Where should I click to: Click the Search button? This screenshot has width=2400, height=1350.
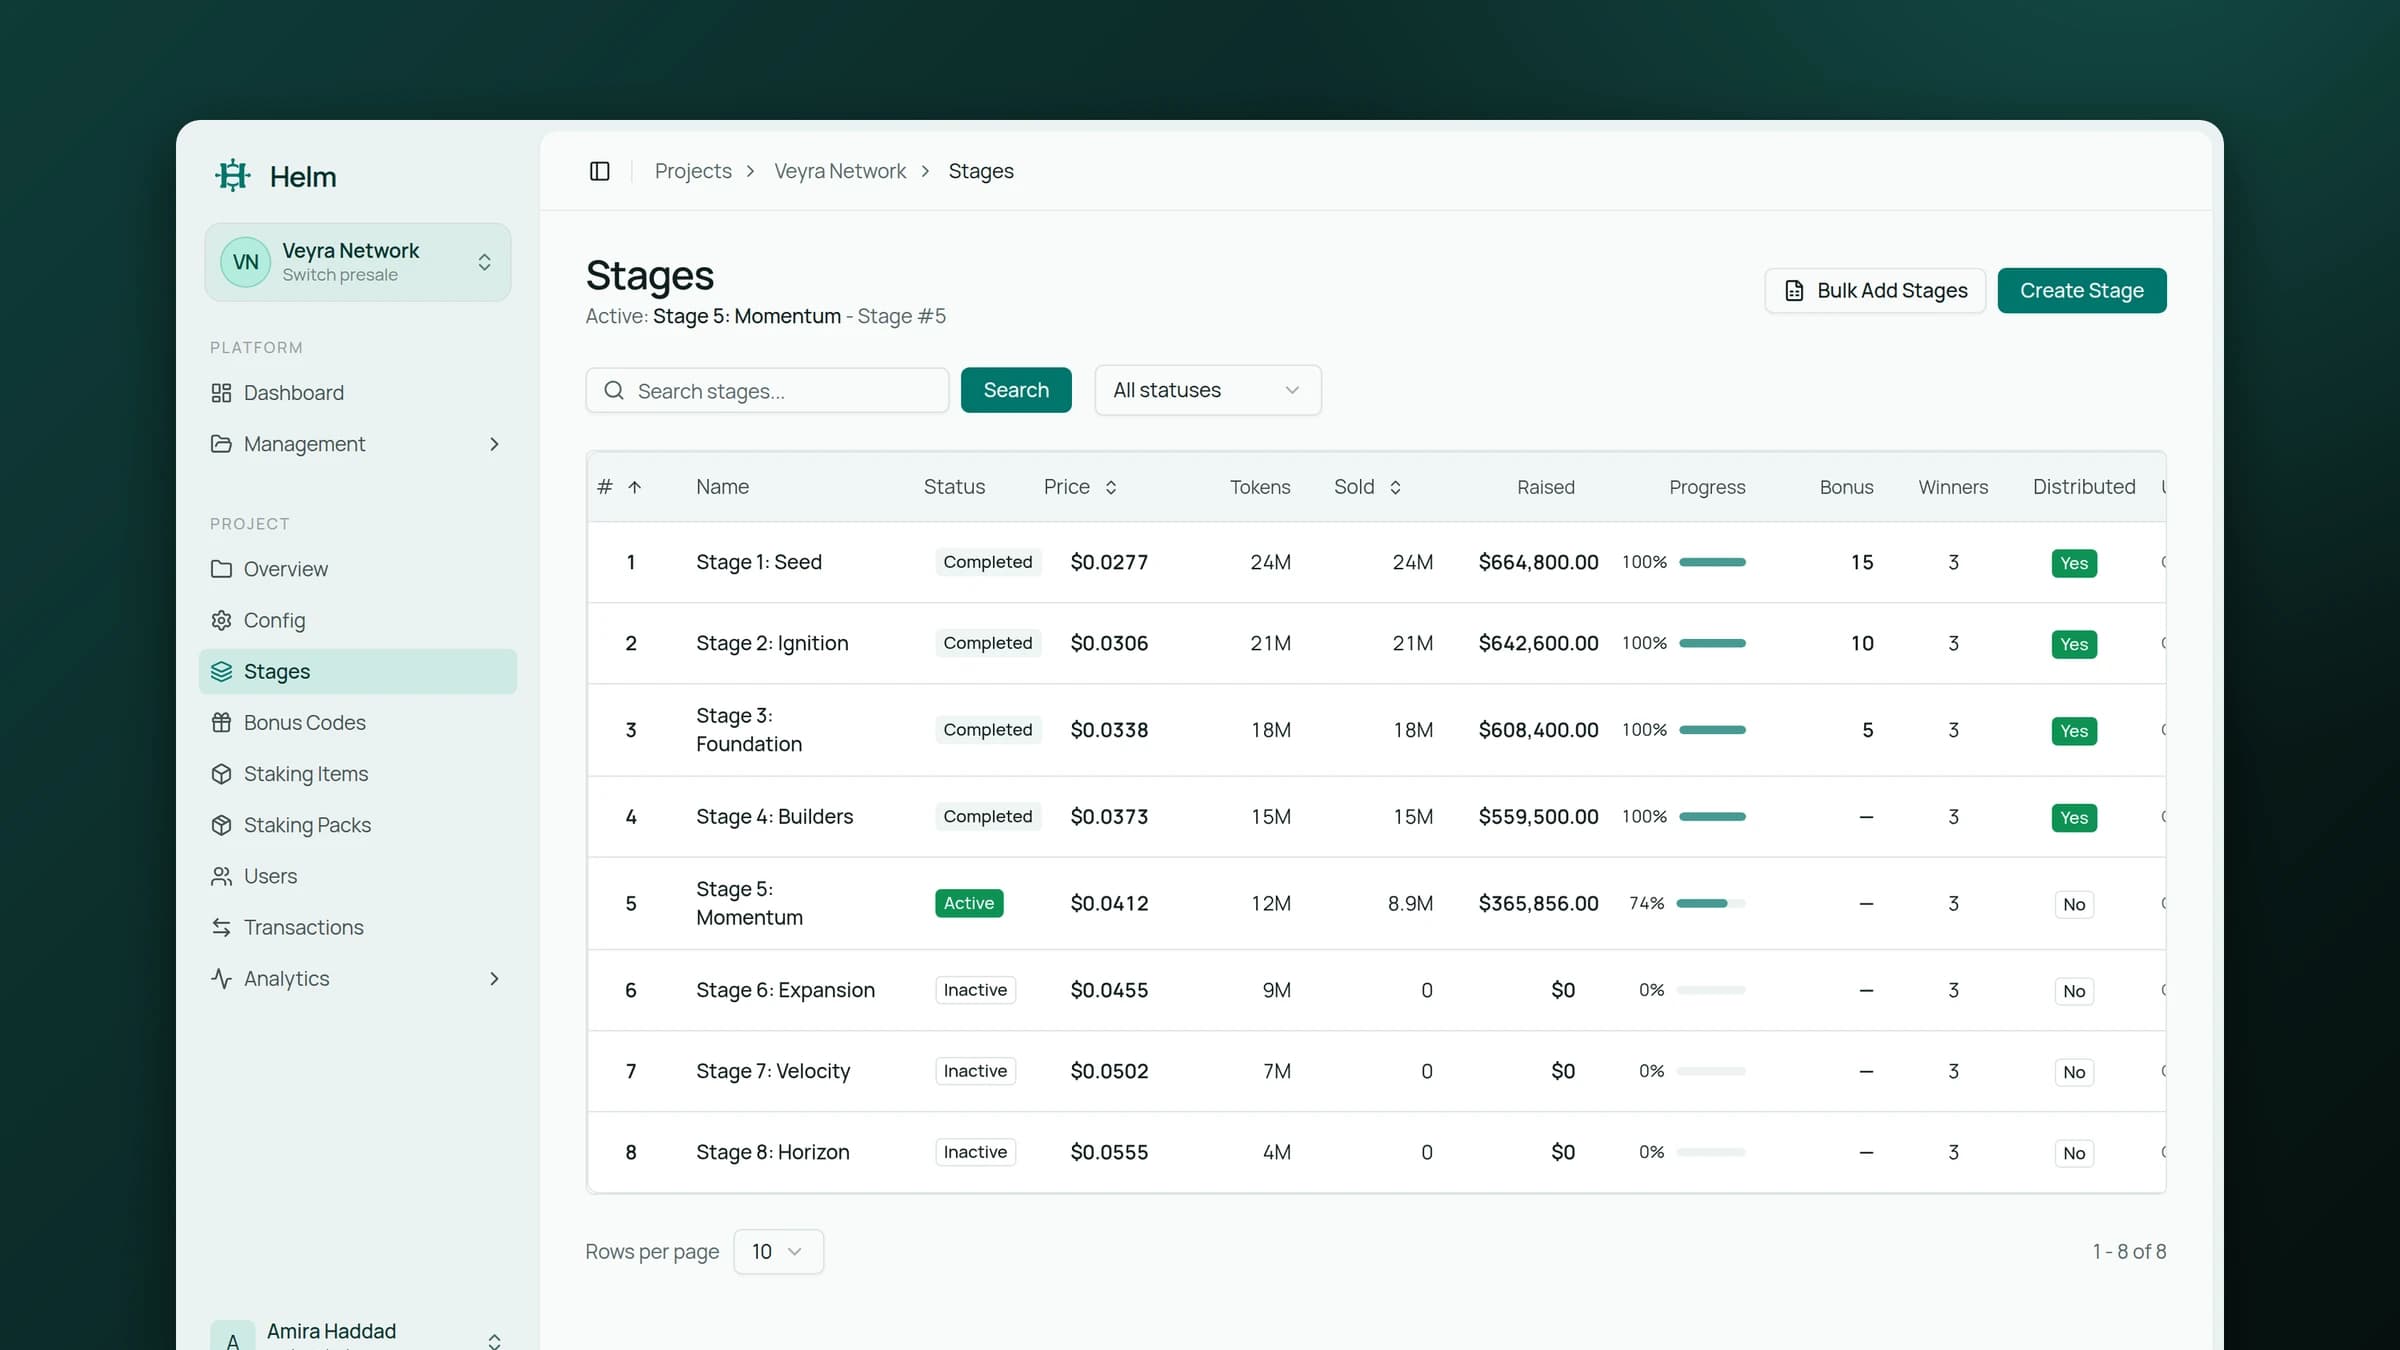pyautogui.click(x=1016, y=390)
